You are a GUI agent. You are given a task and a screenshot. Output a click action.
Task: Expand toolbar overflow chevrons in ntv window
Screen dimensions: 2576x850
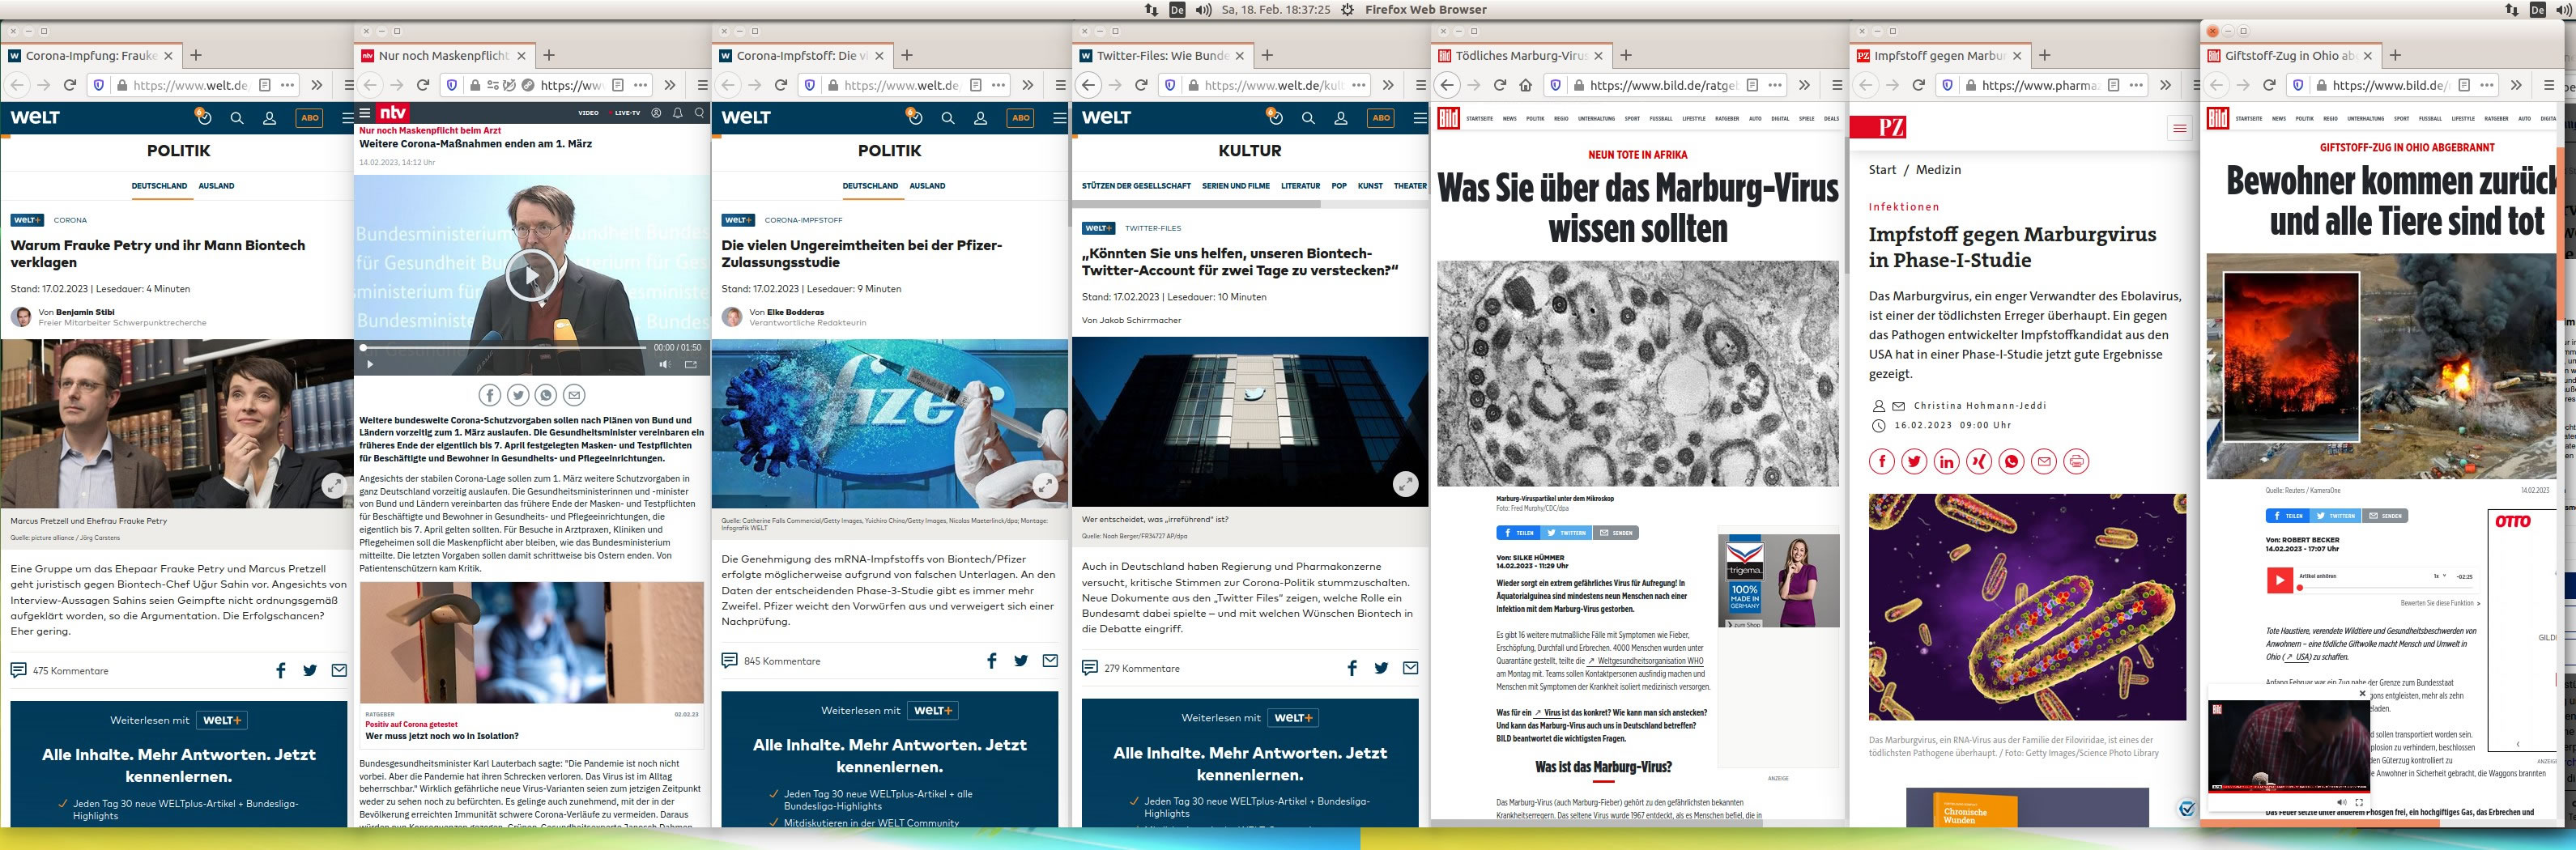click(x=670, y=85)
